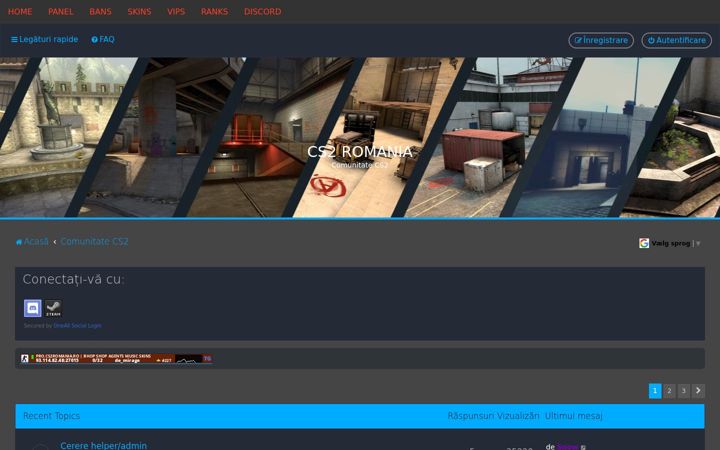Viewport: 720px width, 450px height.
Task: Open the HOME menu item
Action: pyautogui.click(x=20, y=12)
